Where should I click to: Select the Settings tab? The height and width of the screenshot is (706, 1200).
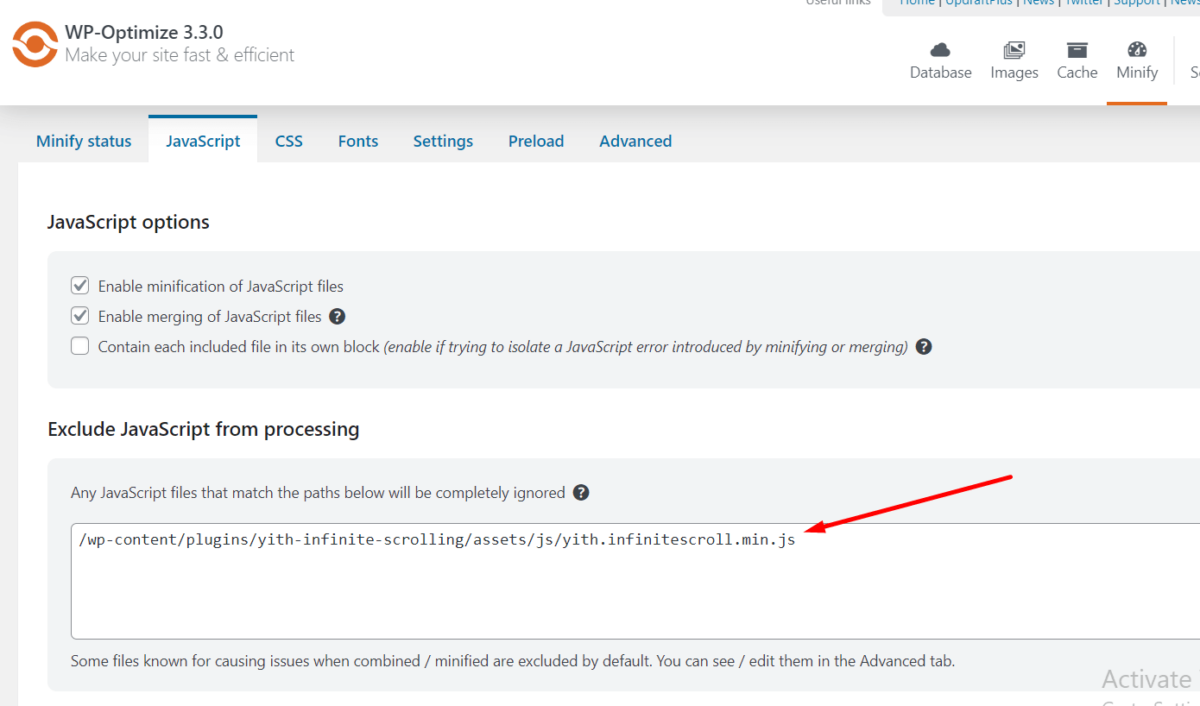pyautogui.click(x=443, y=140)
